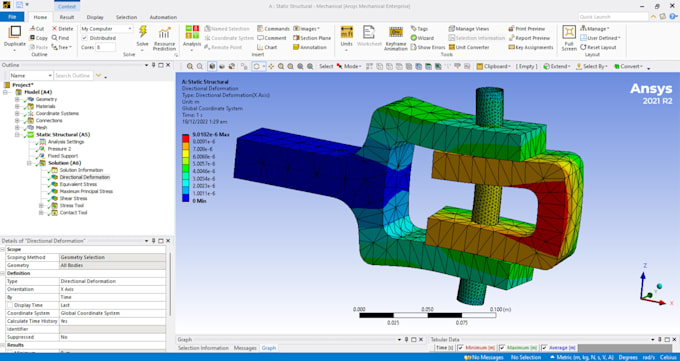Open the Select By dropdown

pos(592,66)
